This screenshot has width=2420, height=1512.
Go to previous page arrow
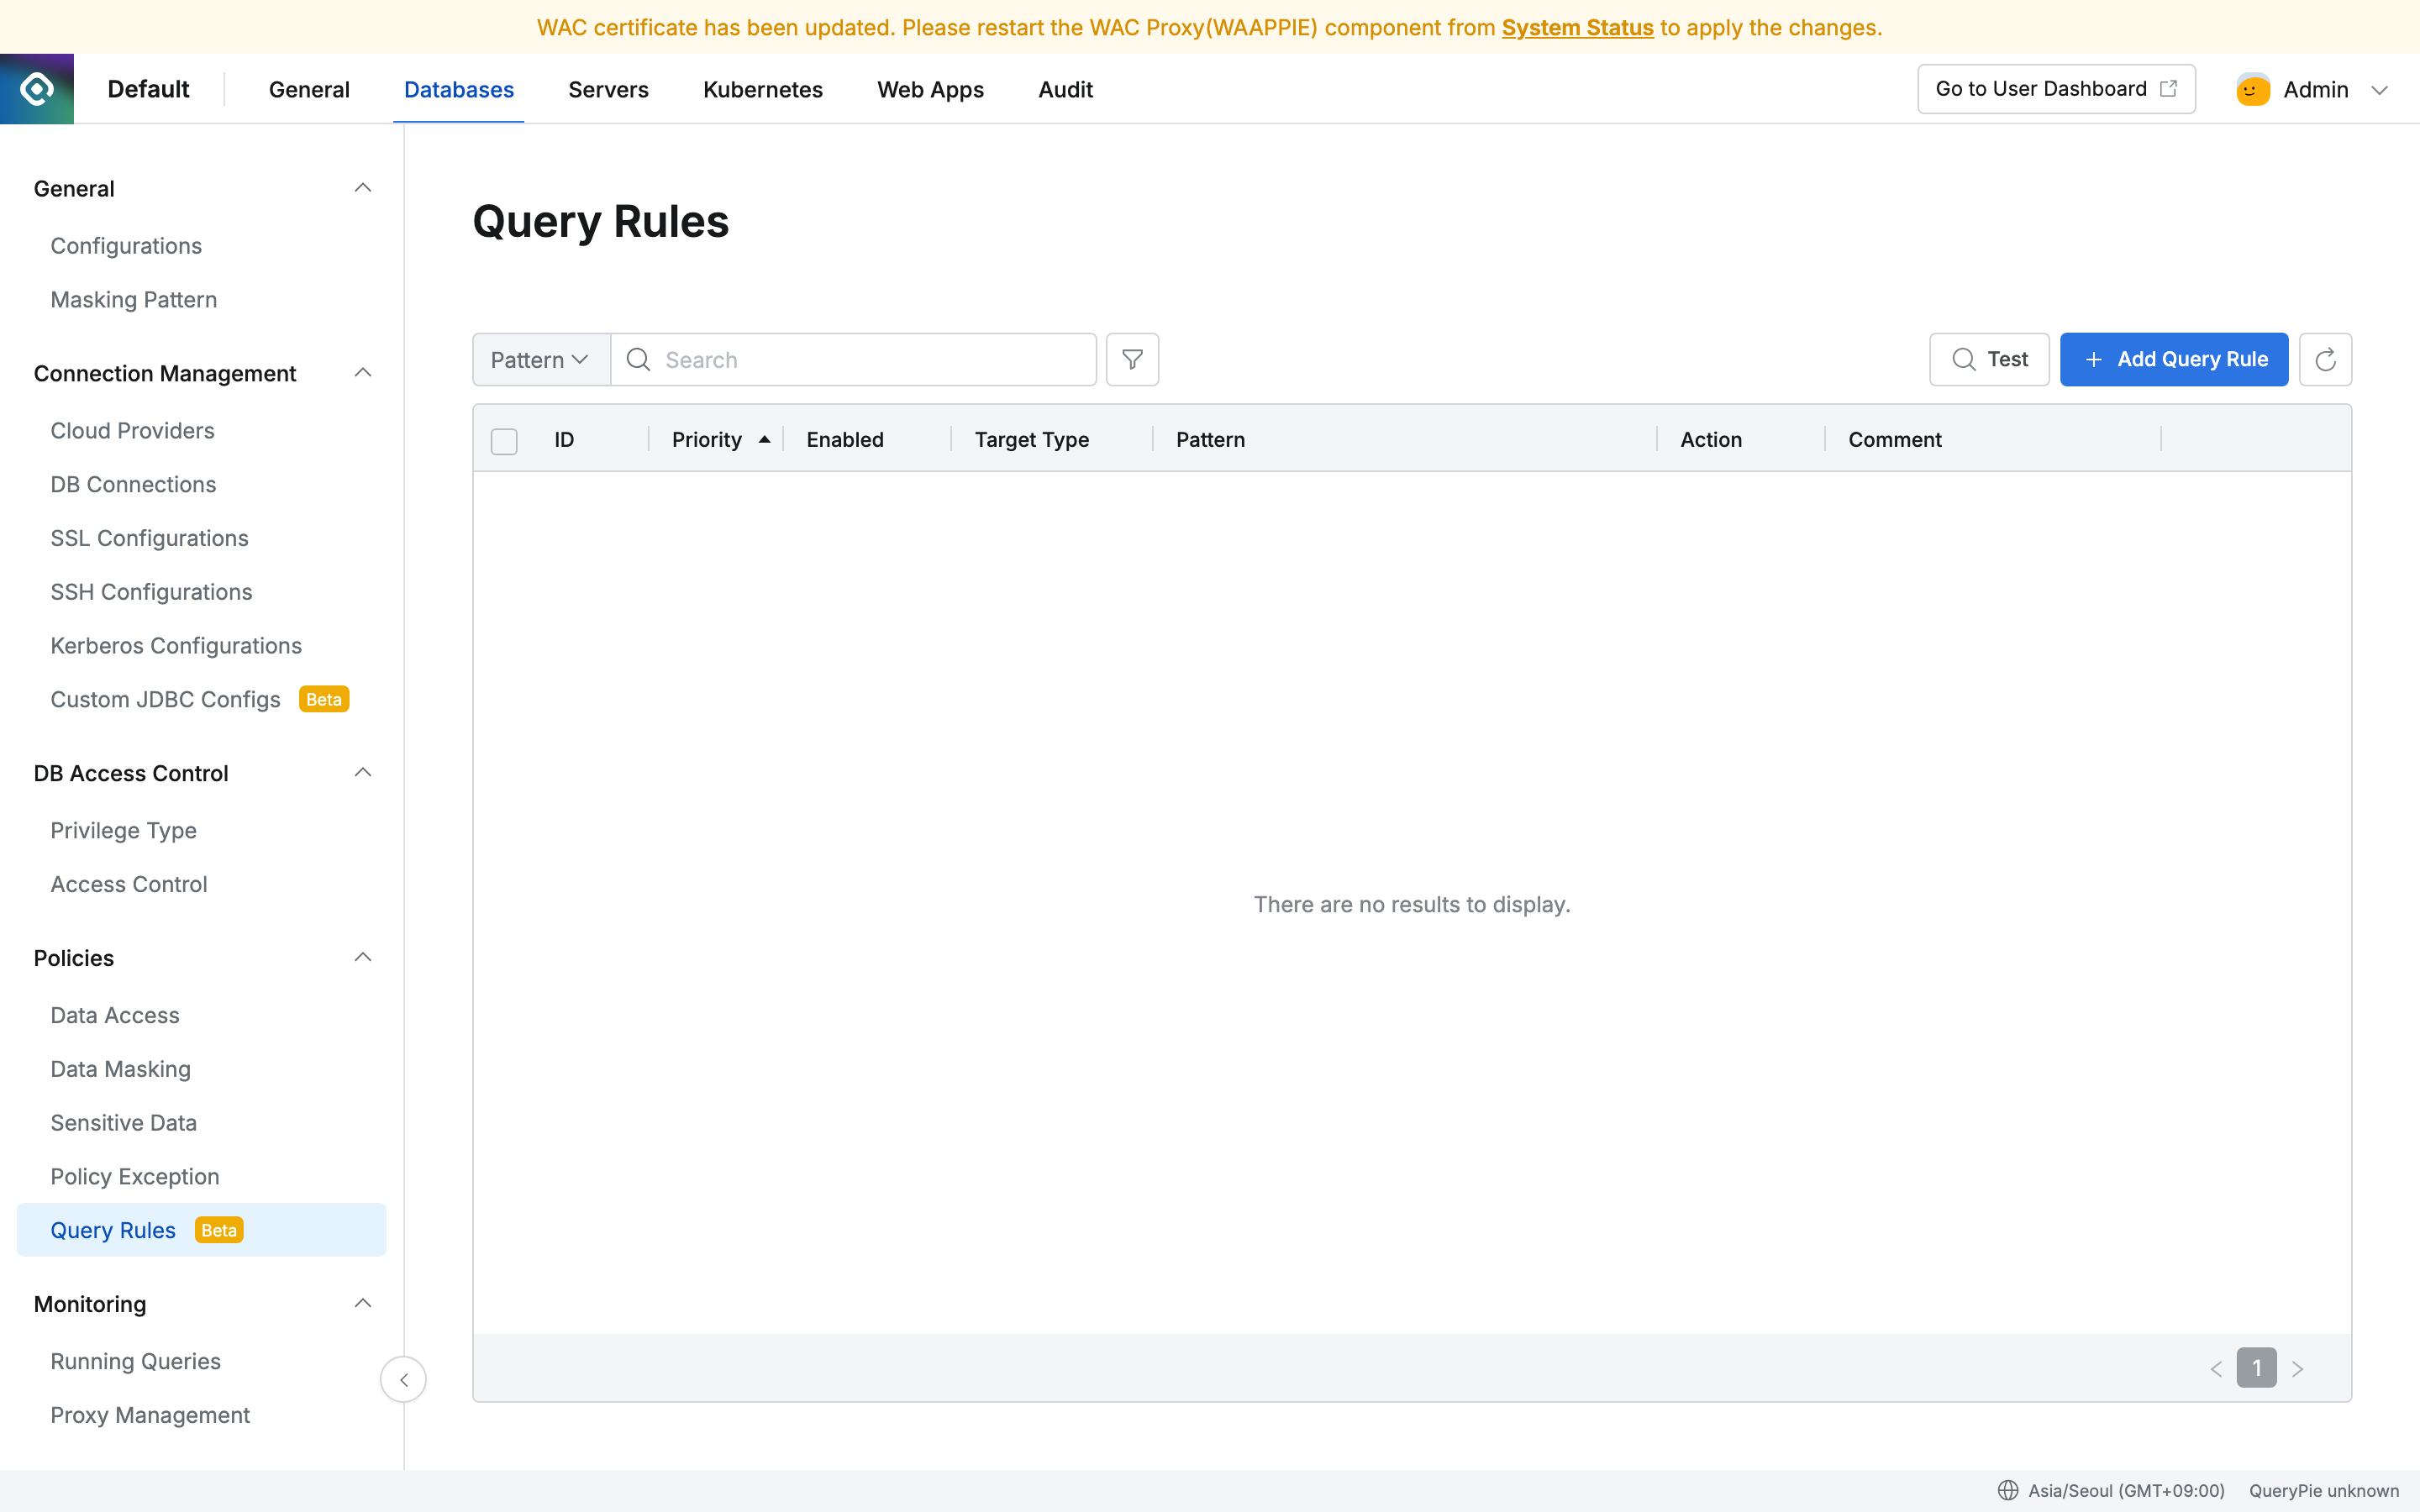tap(2216, 1369)
